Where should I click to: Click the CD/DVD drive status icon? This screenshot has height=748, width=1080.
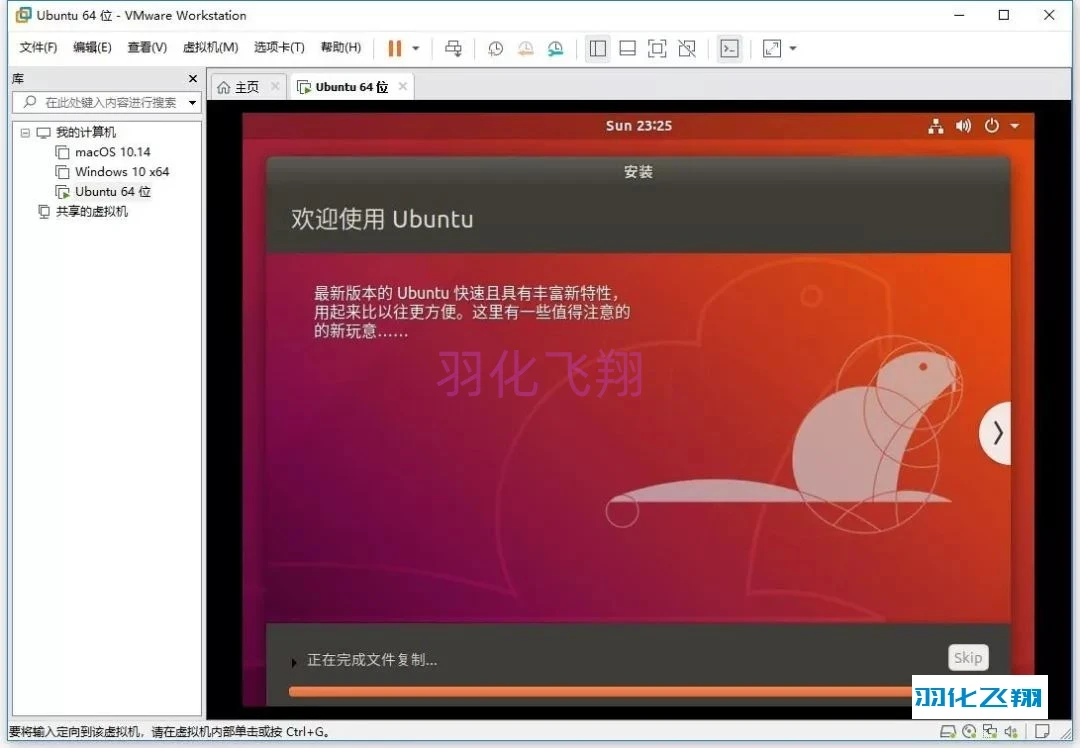point(969,731)
